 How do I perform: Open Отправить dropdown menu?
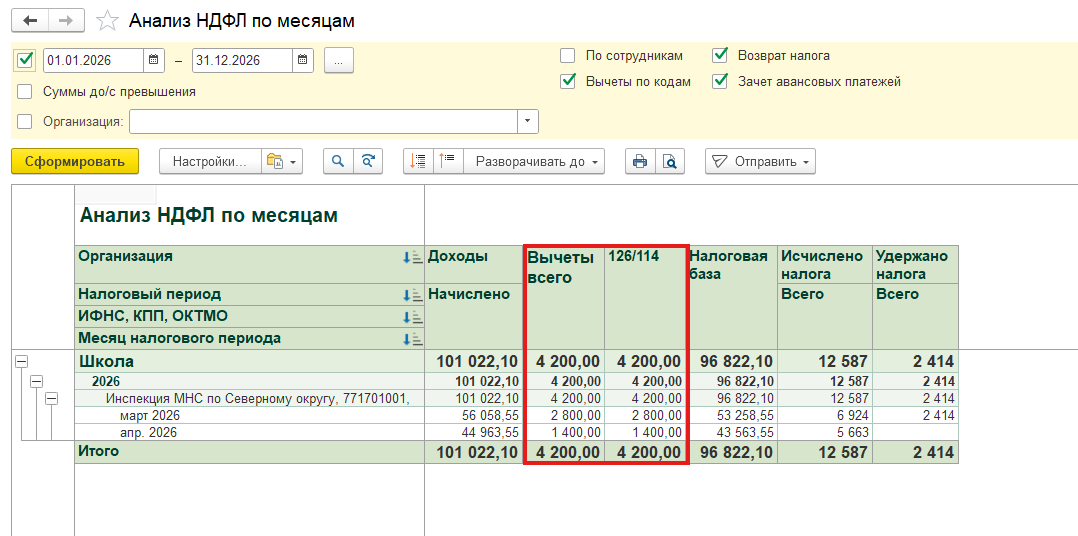[760, 161]
